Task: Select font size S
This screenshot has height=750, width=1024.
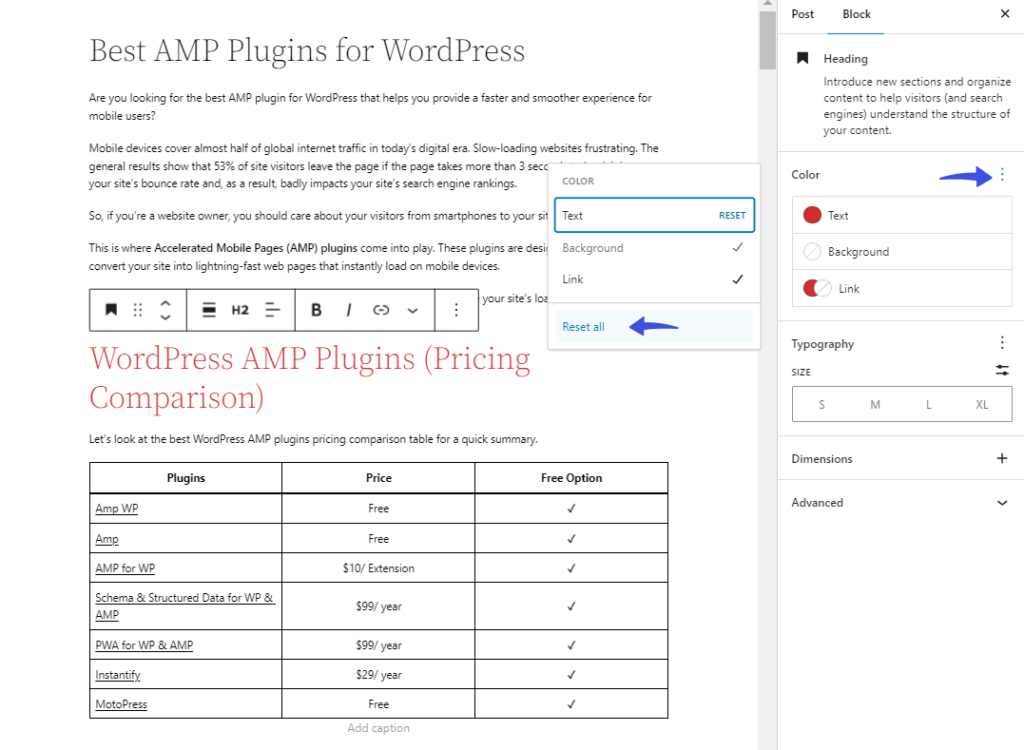Action: click(x=822, y=404)
